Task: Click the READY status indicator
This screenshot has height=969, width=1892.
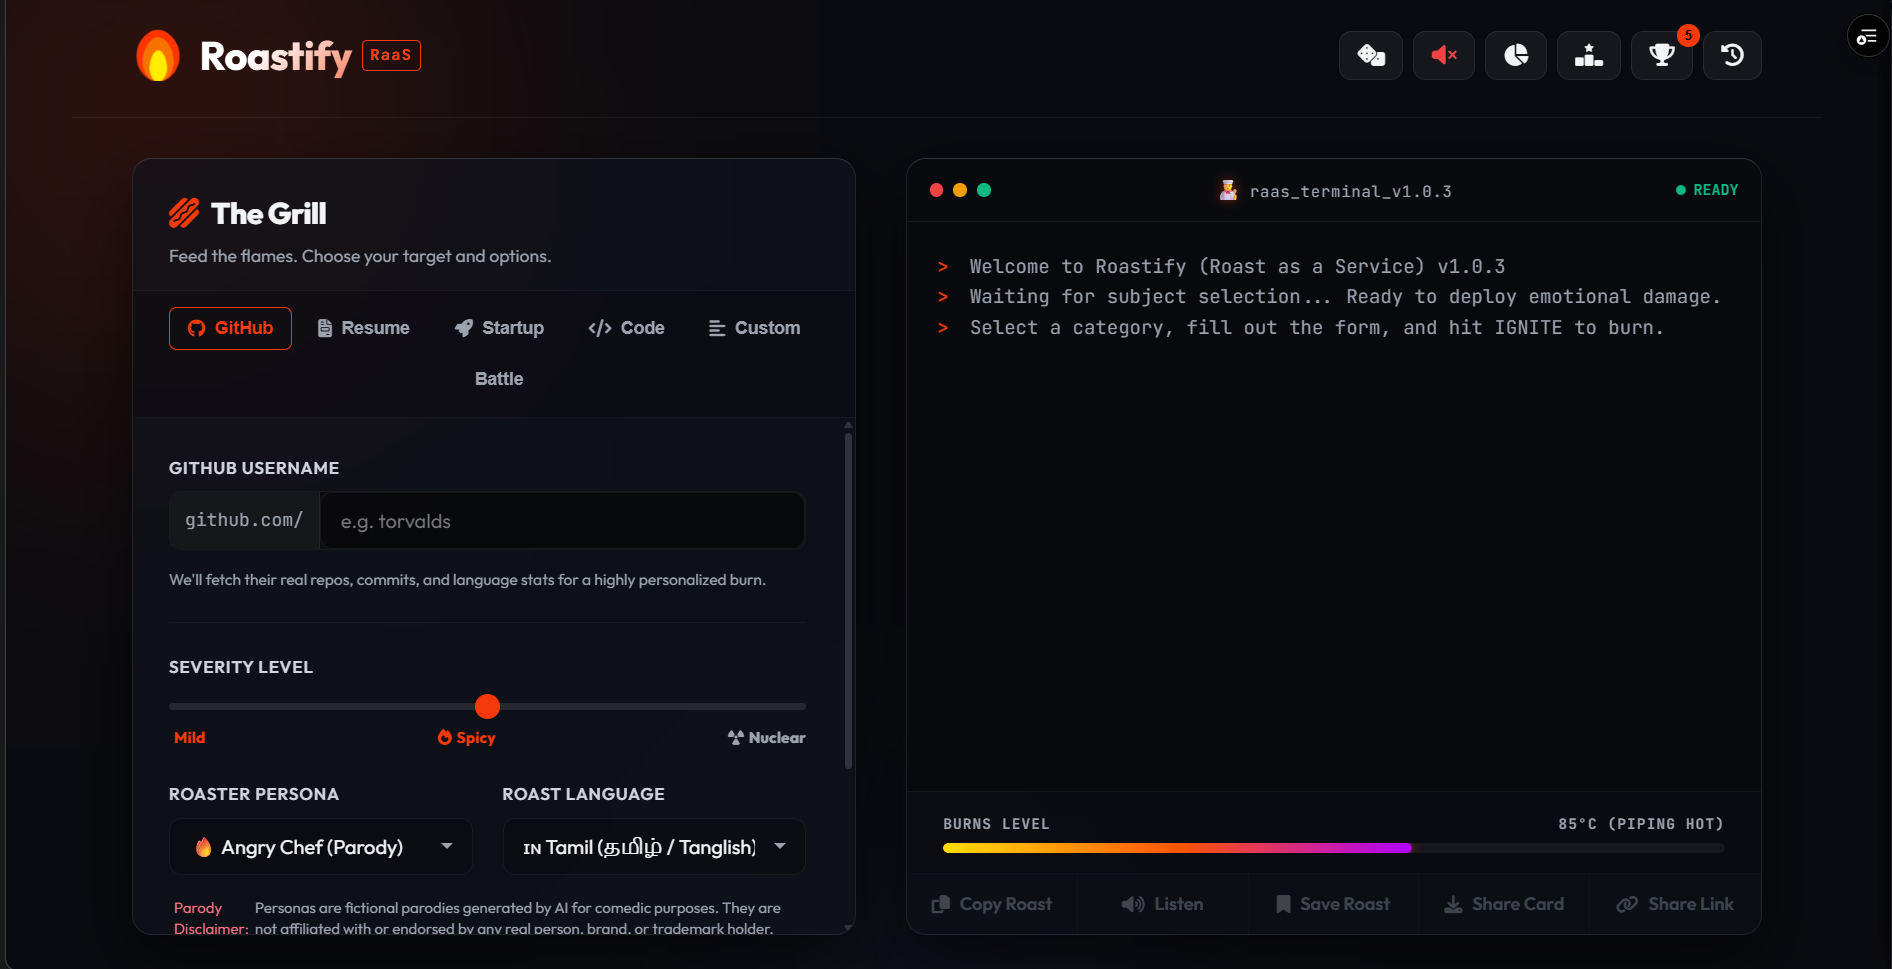Action: [1707, 190]
